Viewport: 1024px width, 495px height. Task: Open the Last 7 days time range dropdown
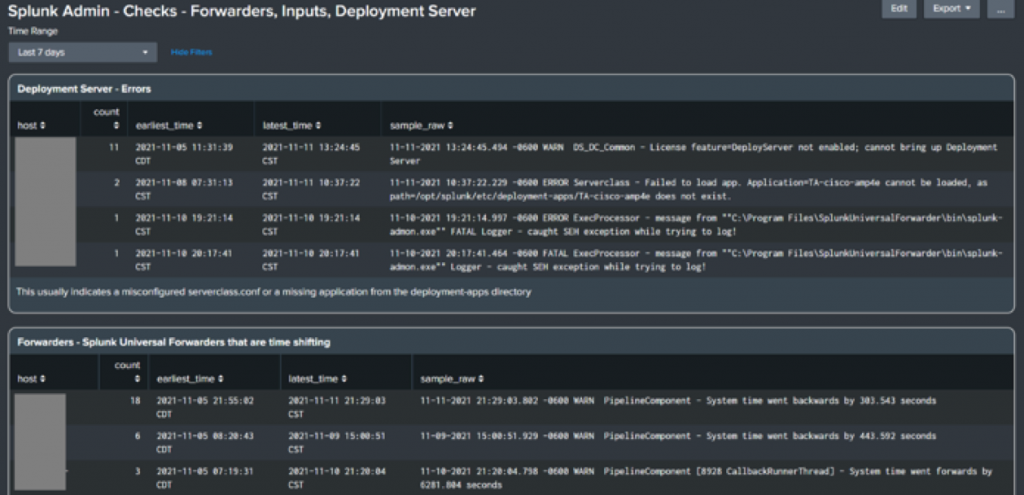pyautogui.click(x=83, y=52)
